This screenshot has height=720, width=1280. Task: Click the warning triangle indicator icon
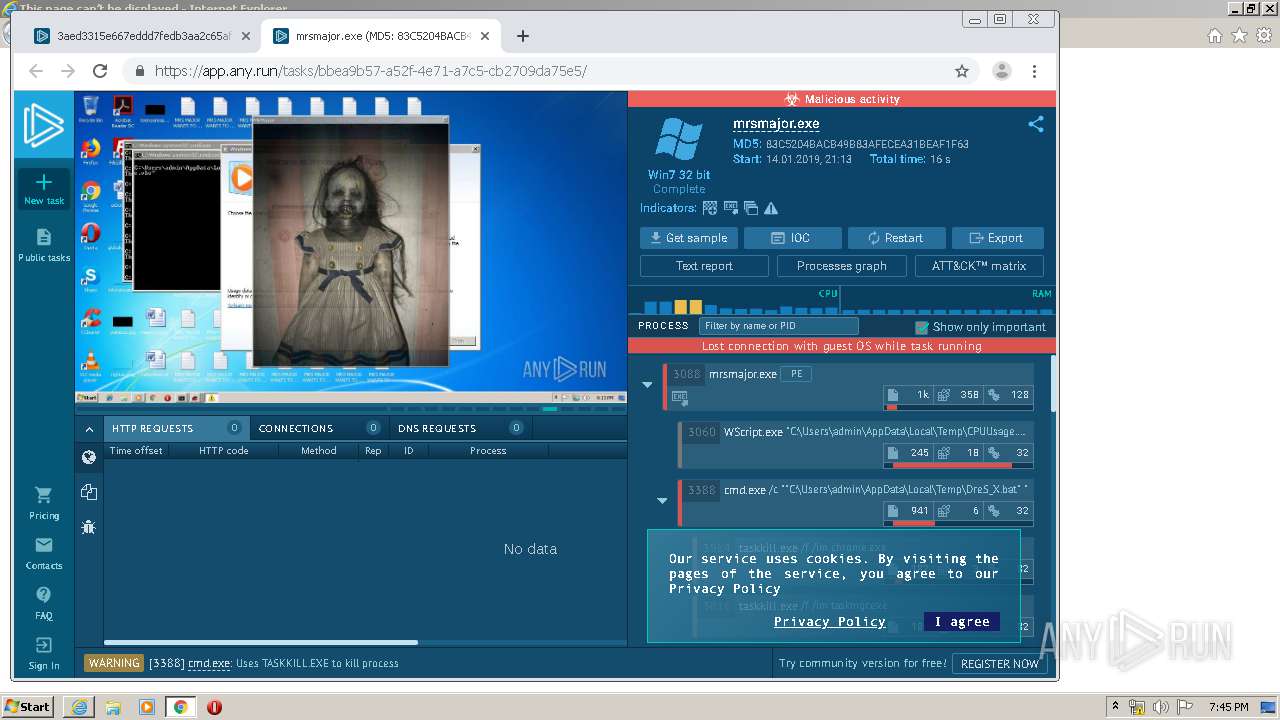(771, 208)
